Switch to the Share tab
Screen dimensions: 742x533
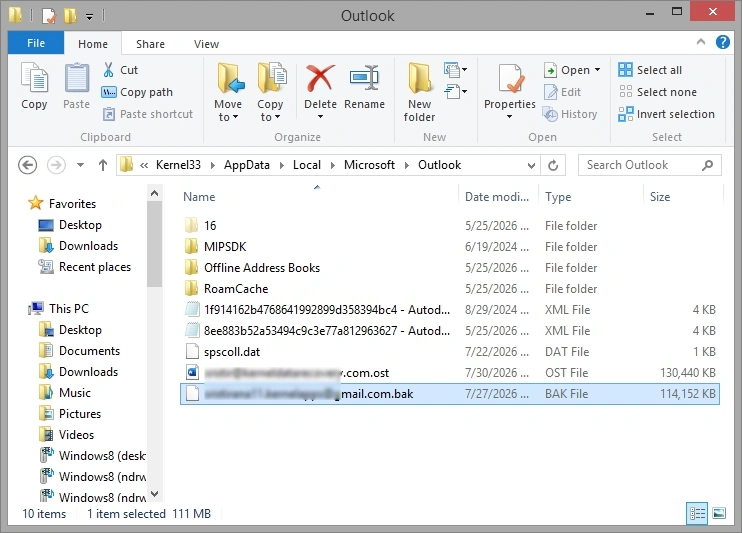click(150, 44)
